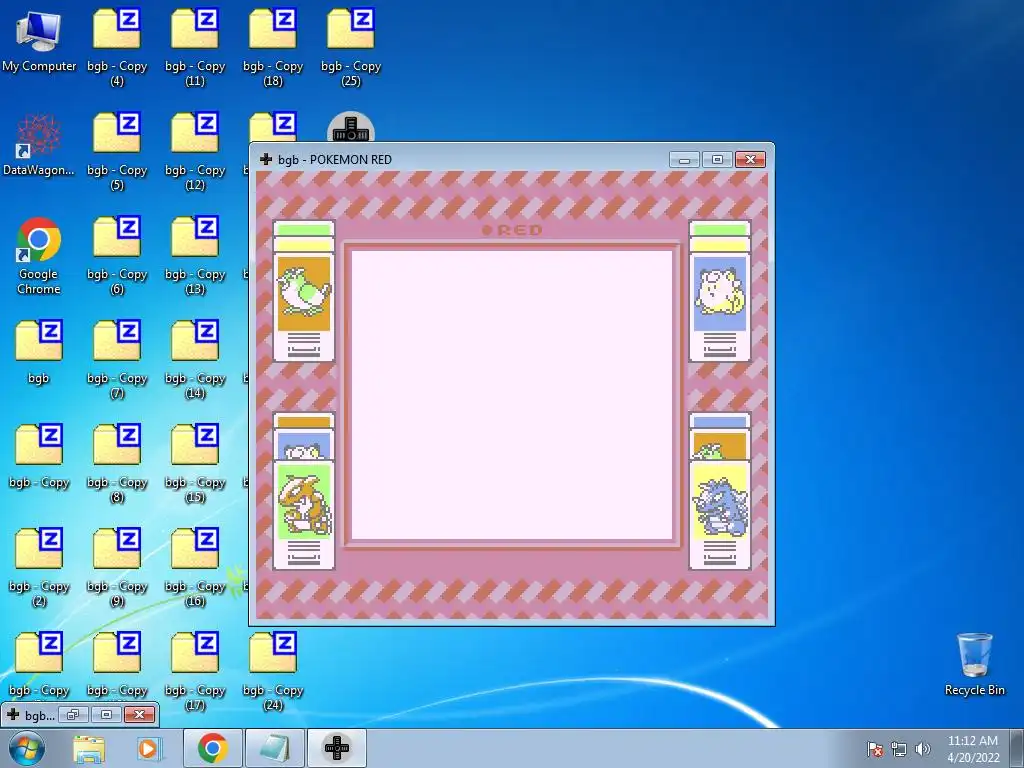Select the bgb - Copy (17) folder
The height and width of the screenshot is (768, 1024).
[195, 671]
